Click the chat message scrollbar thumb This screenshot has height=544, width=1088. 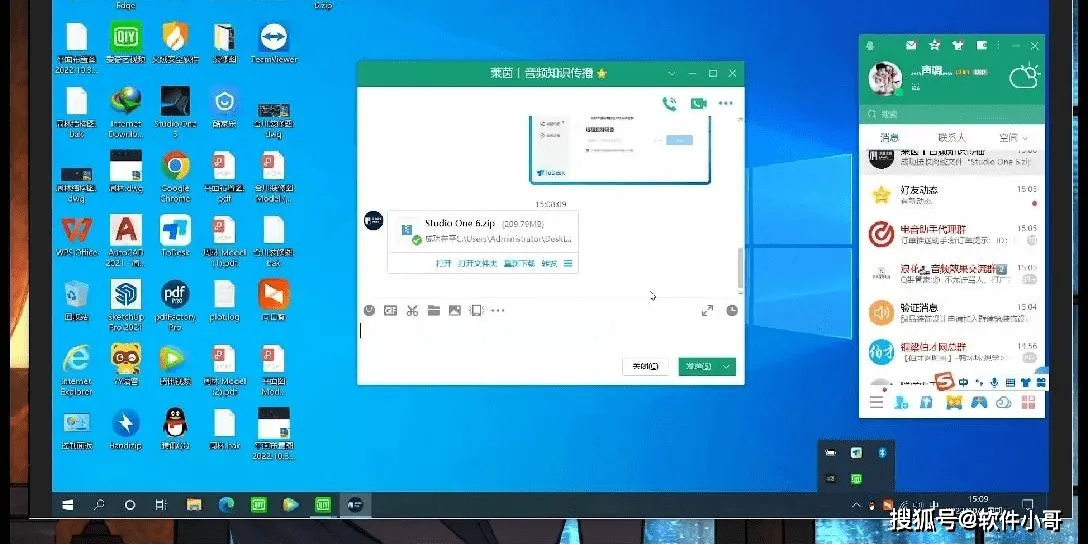[740, 269]
